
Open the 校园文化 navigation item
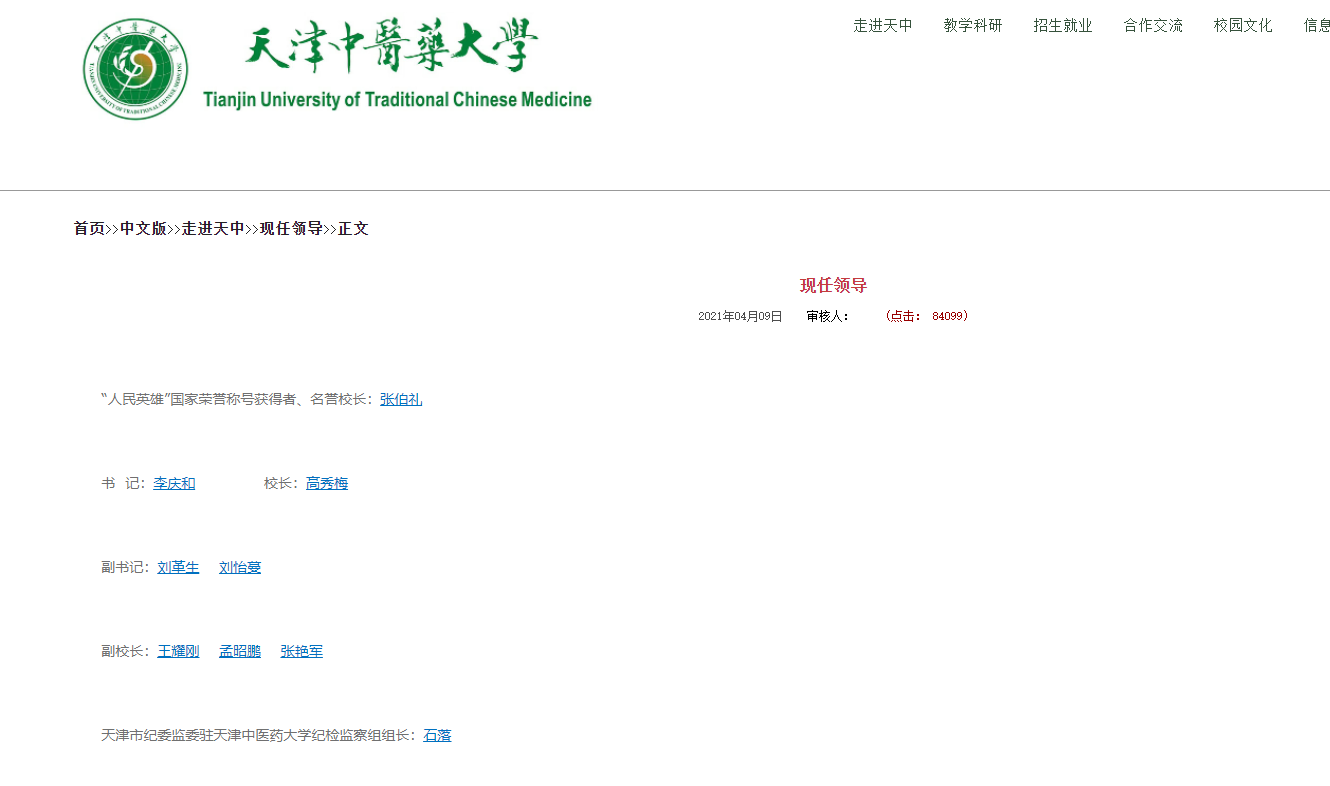point(1242,26)
